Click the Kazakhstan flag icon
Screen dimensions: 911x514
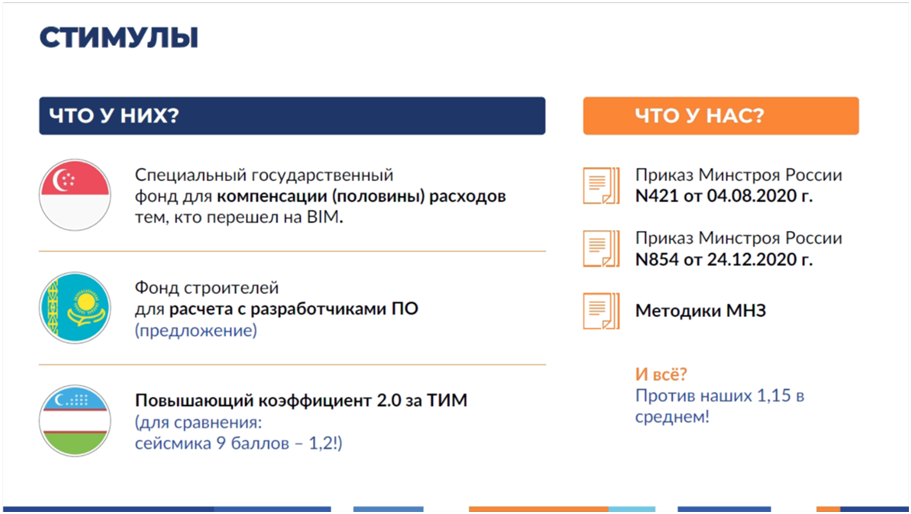[75, 308]
